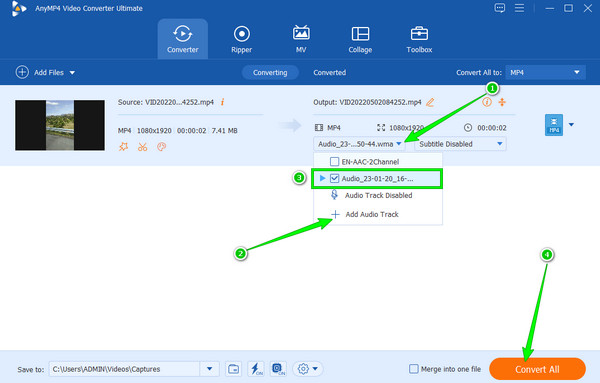Click the video thumbnail preview

(60, 125)
